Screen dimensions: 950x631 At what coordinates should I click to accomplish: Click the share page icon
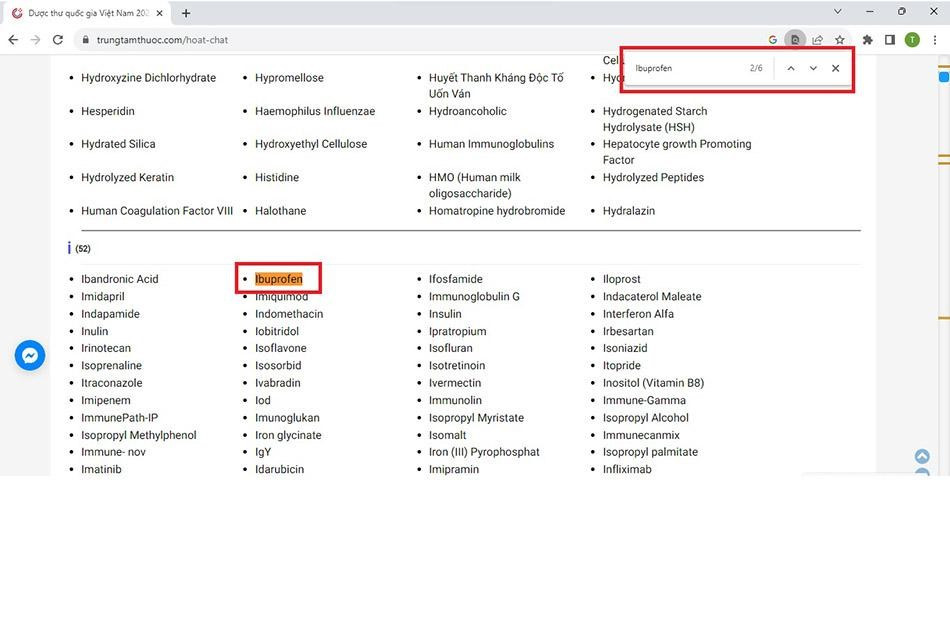pyautogui.click(x=817, y=40)
